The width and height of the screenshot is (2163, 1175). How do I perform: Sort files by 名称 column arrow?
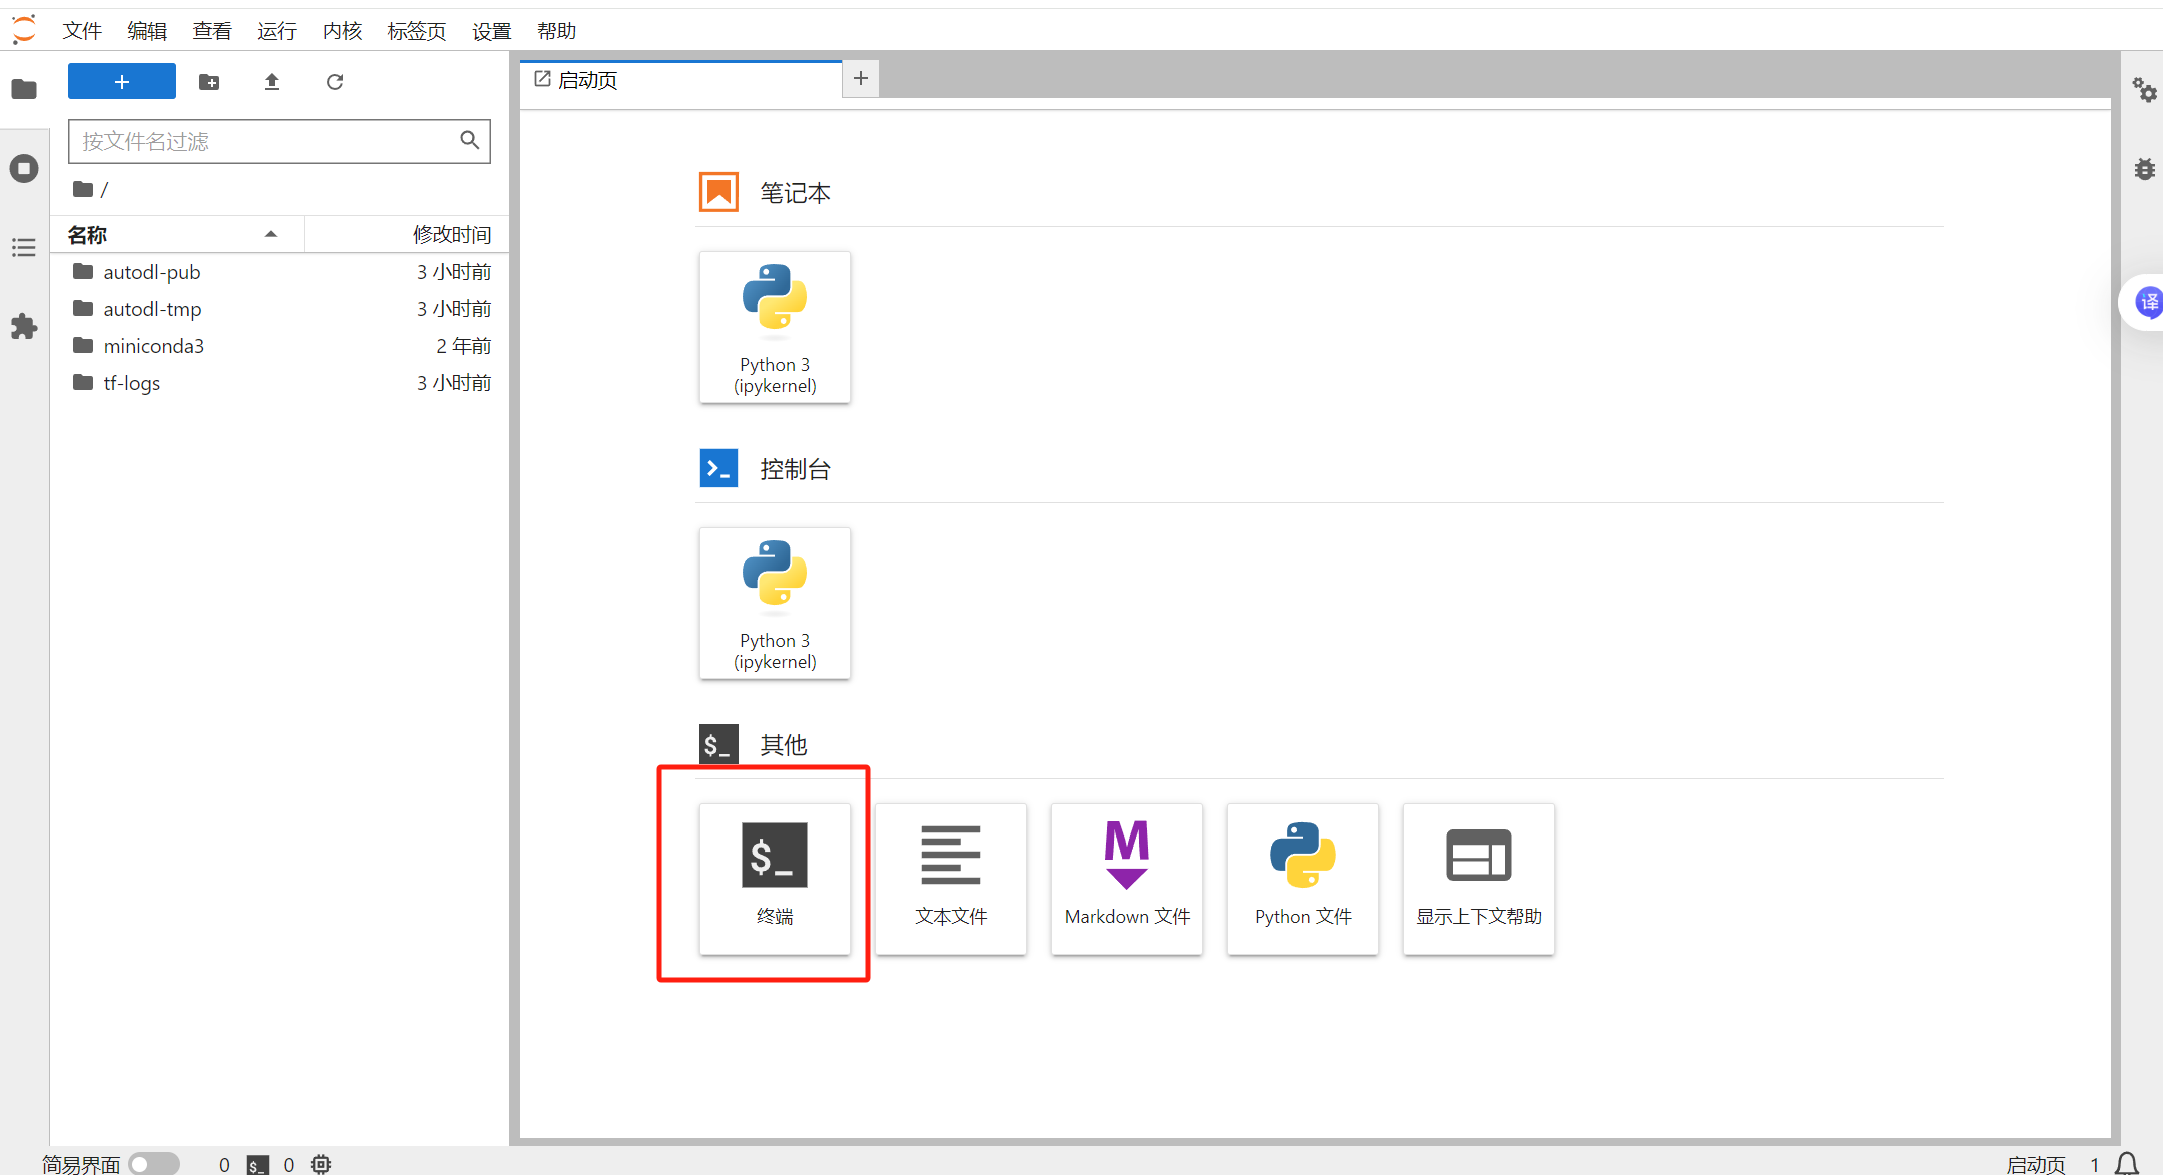click(270, 234)
